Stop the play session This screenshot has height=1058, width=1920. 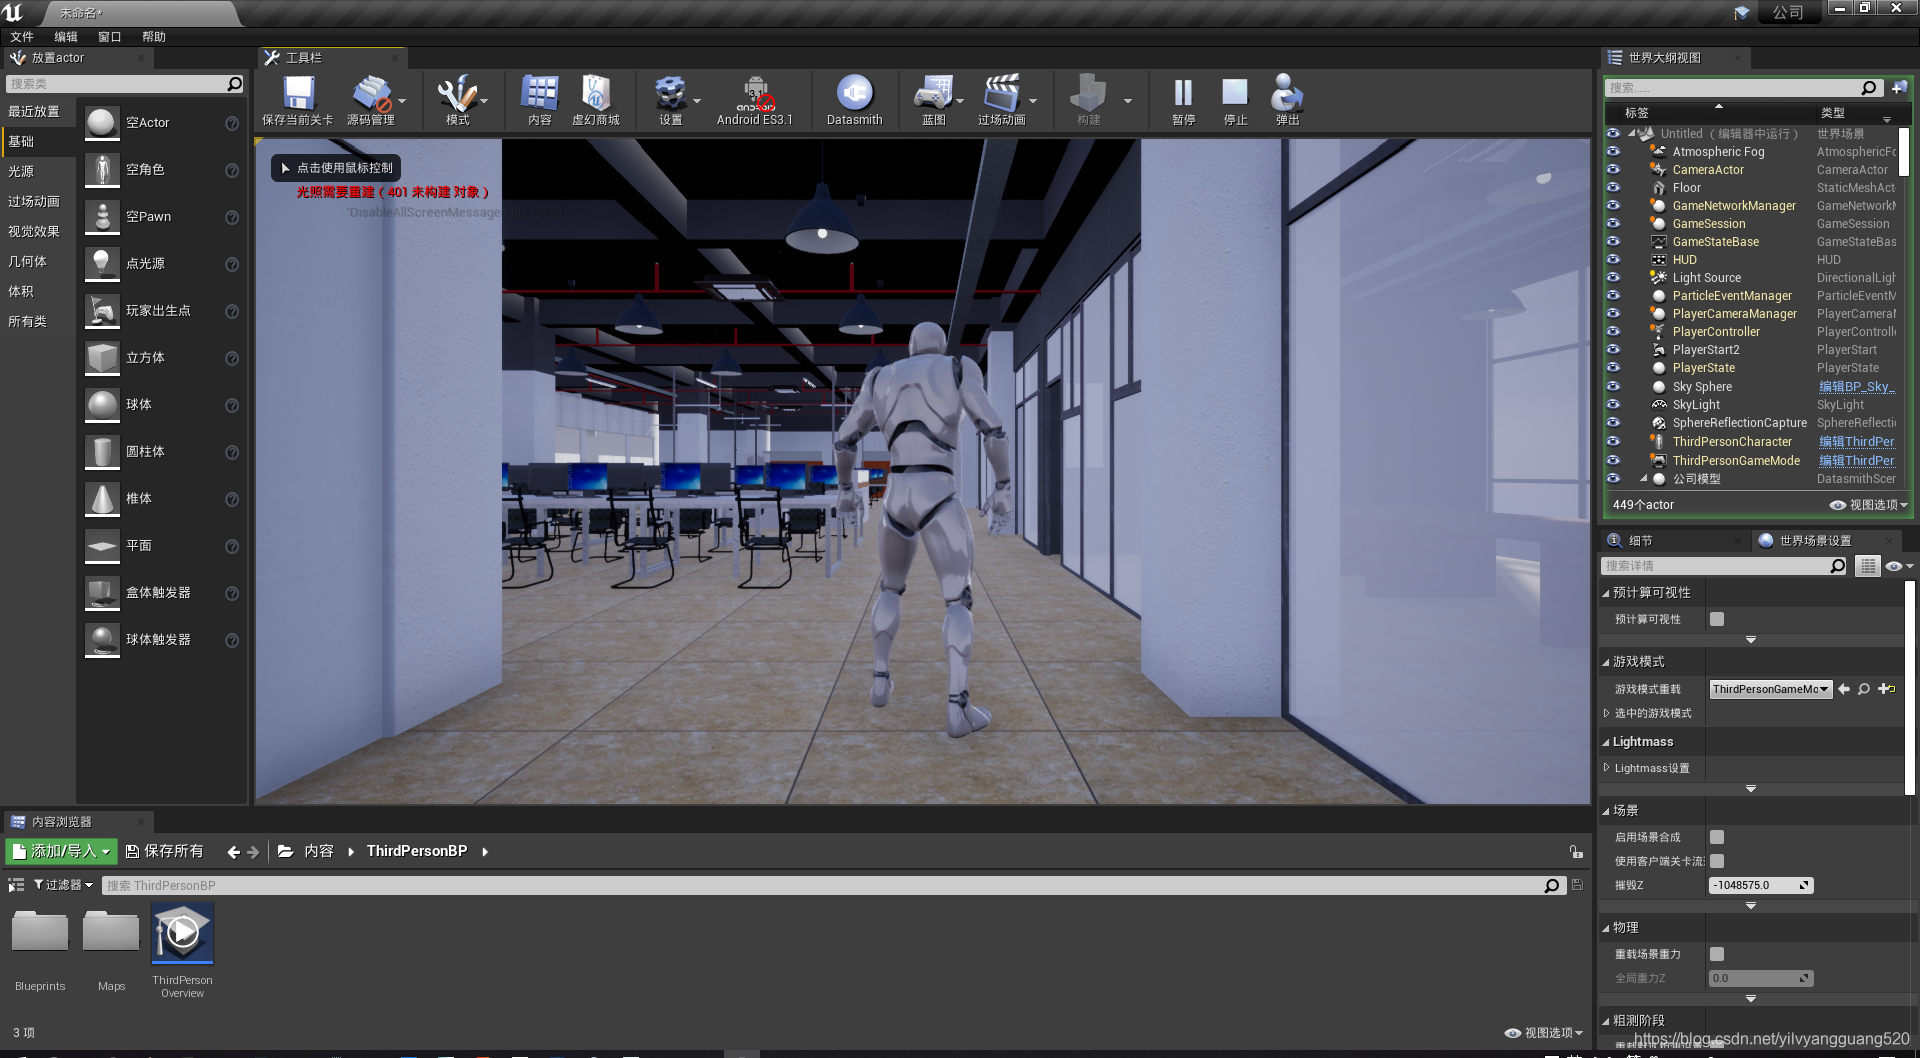click(1235, 93)
